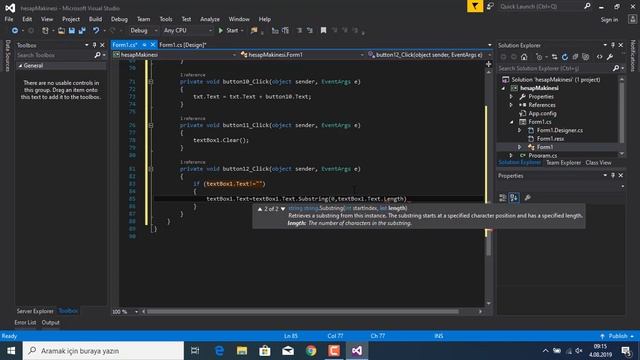Click the Save All toolbar icon
The image size is (640, 360).
[82, 31]
